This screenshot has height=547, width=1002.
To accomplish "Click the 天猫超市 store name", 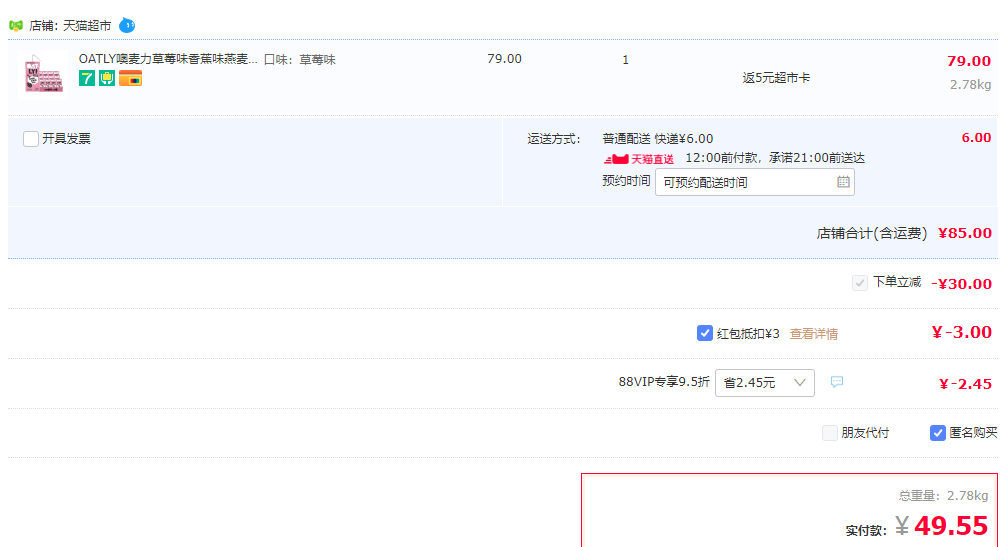I will [x=87, y=26].
